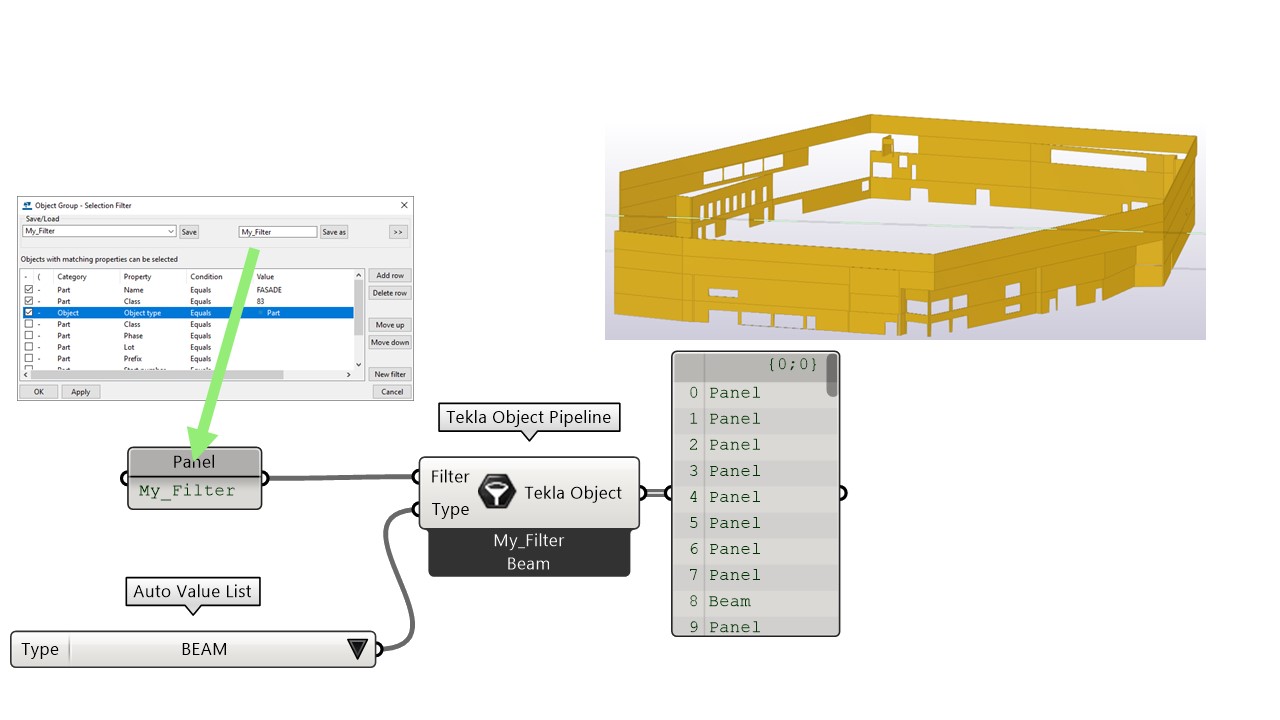Click the 3D facade model view
This screenshot has width=1280, height=720.
[905, 226]
